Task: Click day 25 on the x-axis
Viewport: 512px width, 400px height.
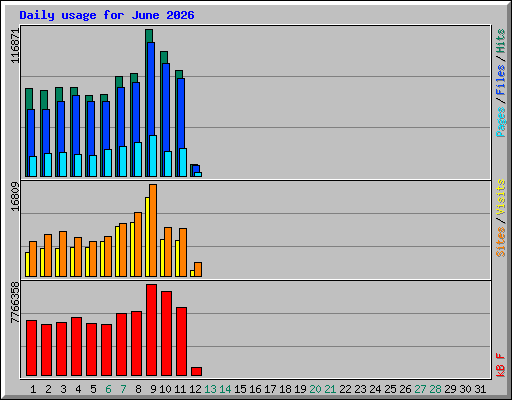Action: click(390, 389)
